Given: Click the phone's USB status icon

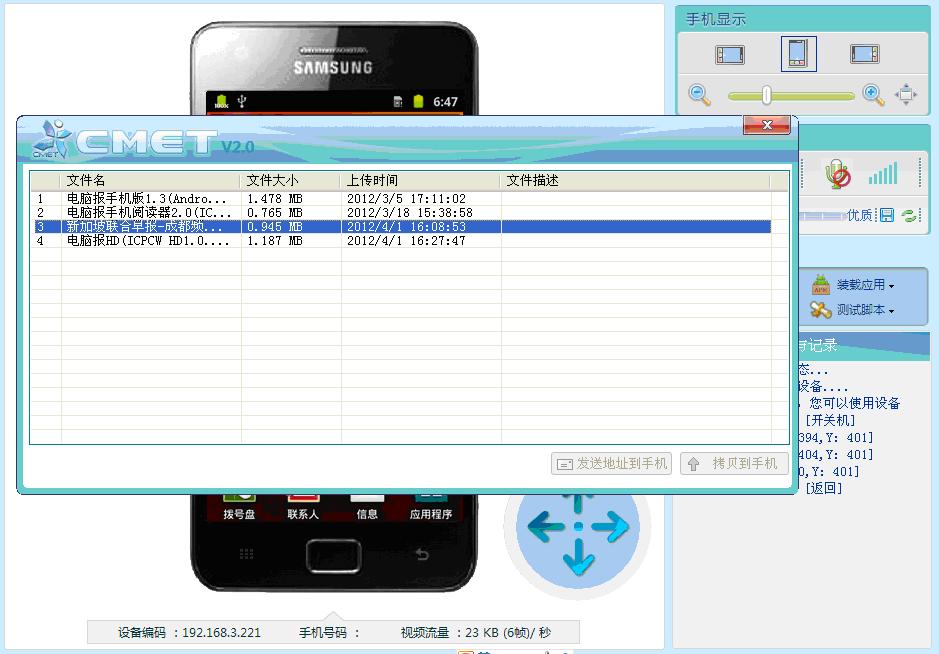Looking at the screenshot, I should [241, 101].
